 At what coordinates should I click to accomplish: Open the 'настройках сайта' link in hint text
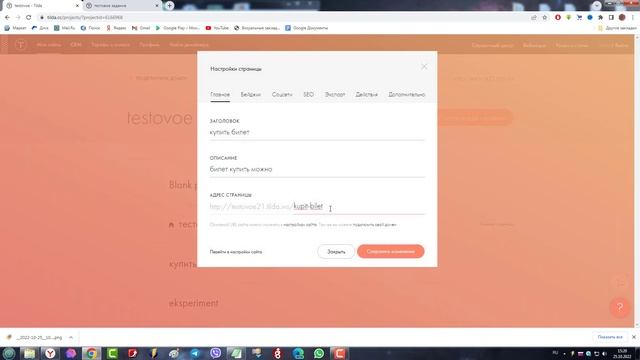(300, 225)
